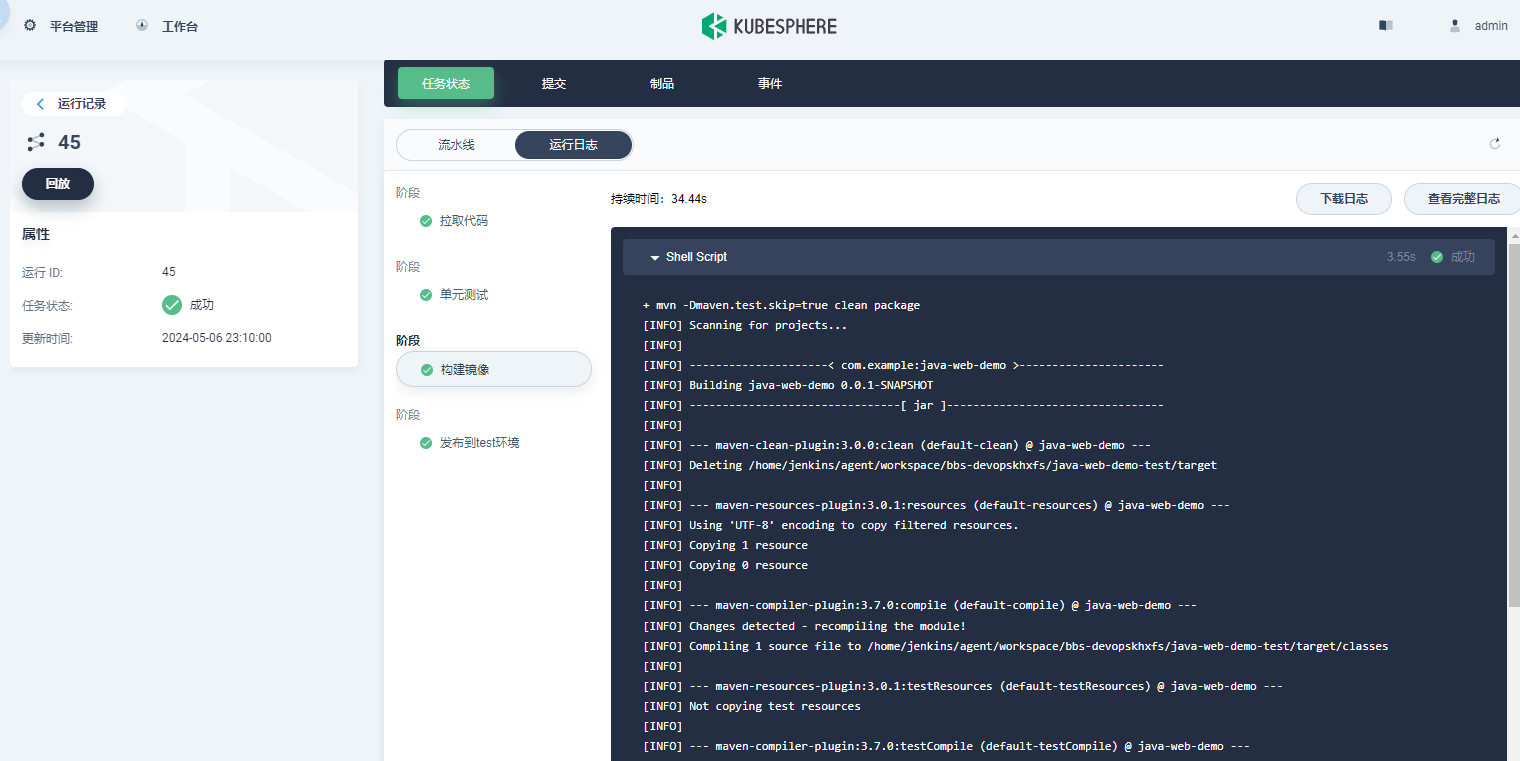Click the pipeline run icon beside 45
Image resolution: width=1520 pixels, height=761 pixels.
36,142
